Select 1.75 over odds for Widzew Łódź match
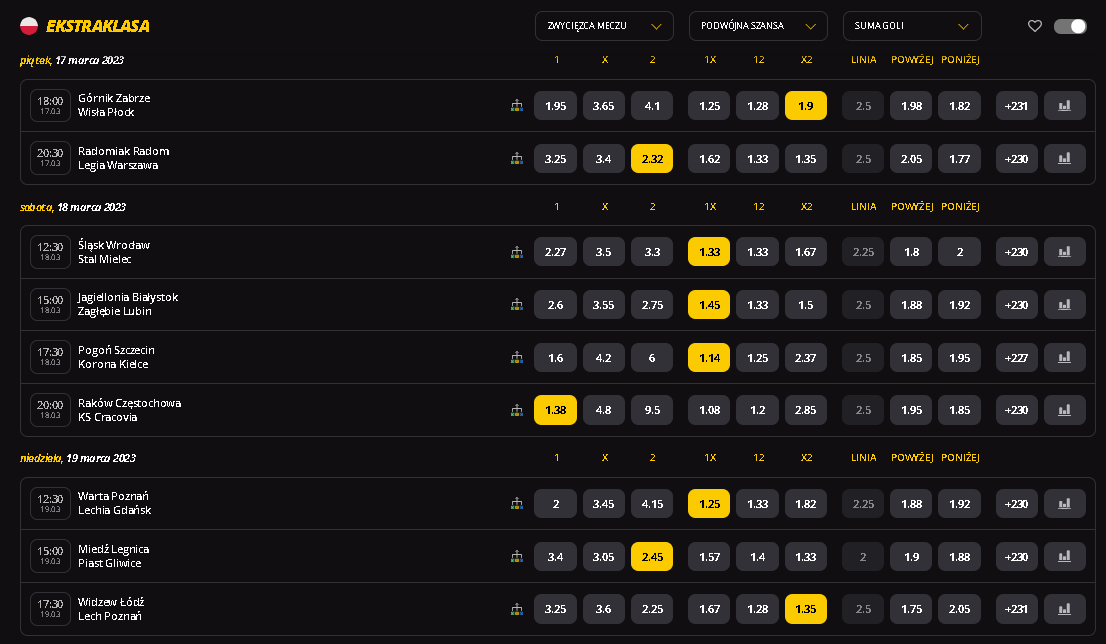Viewport: 1106px width, 644px height. tap(911, 609)
